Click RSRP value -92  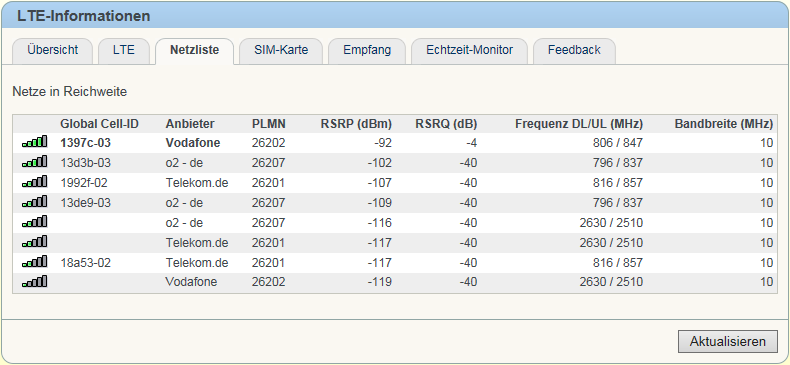383,143
